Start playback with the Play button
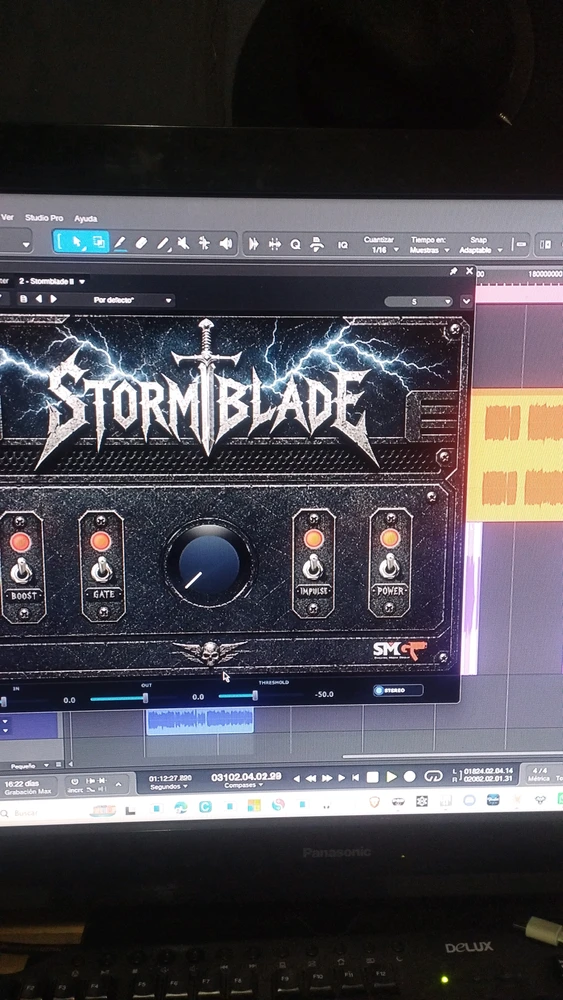 click(x=391, y=777)
